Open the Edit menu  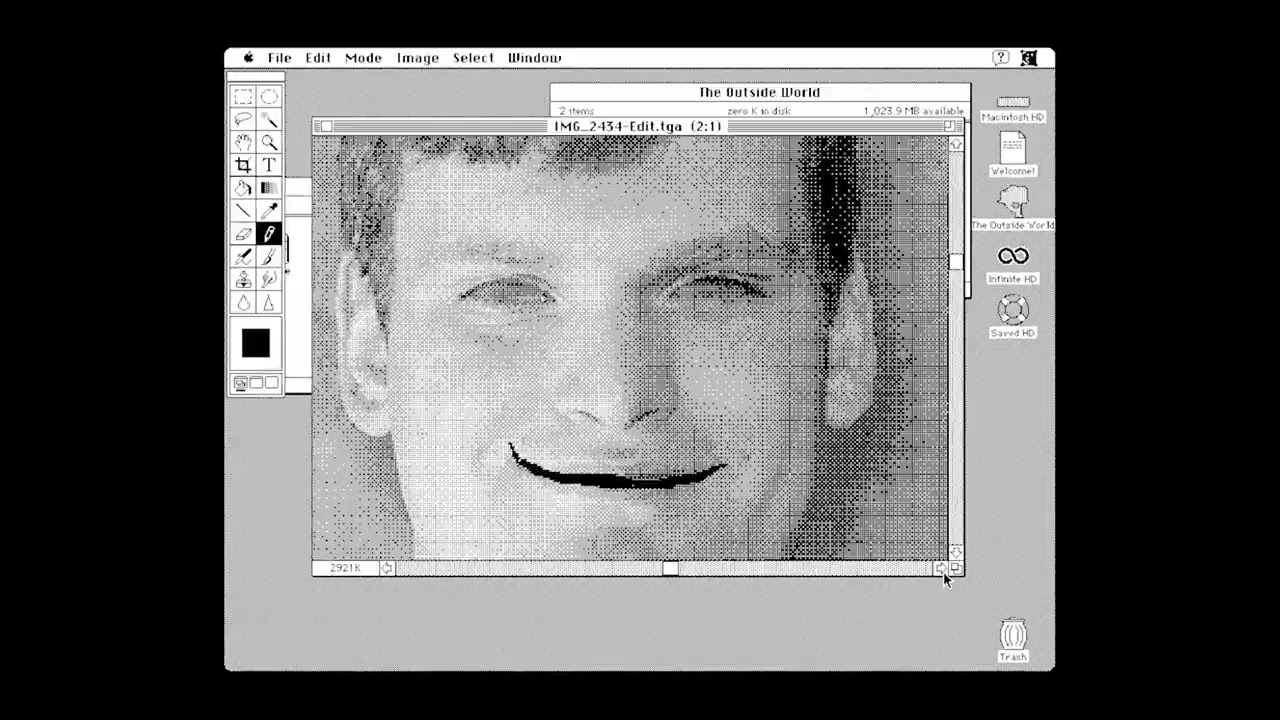[318, 58]
